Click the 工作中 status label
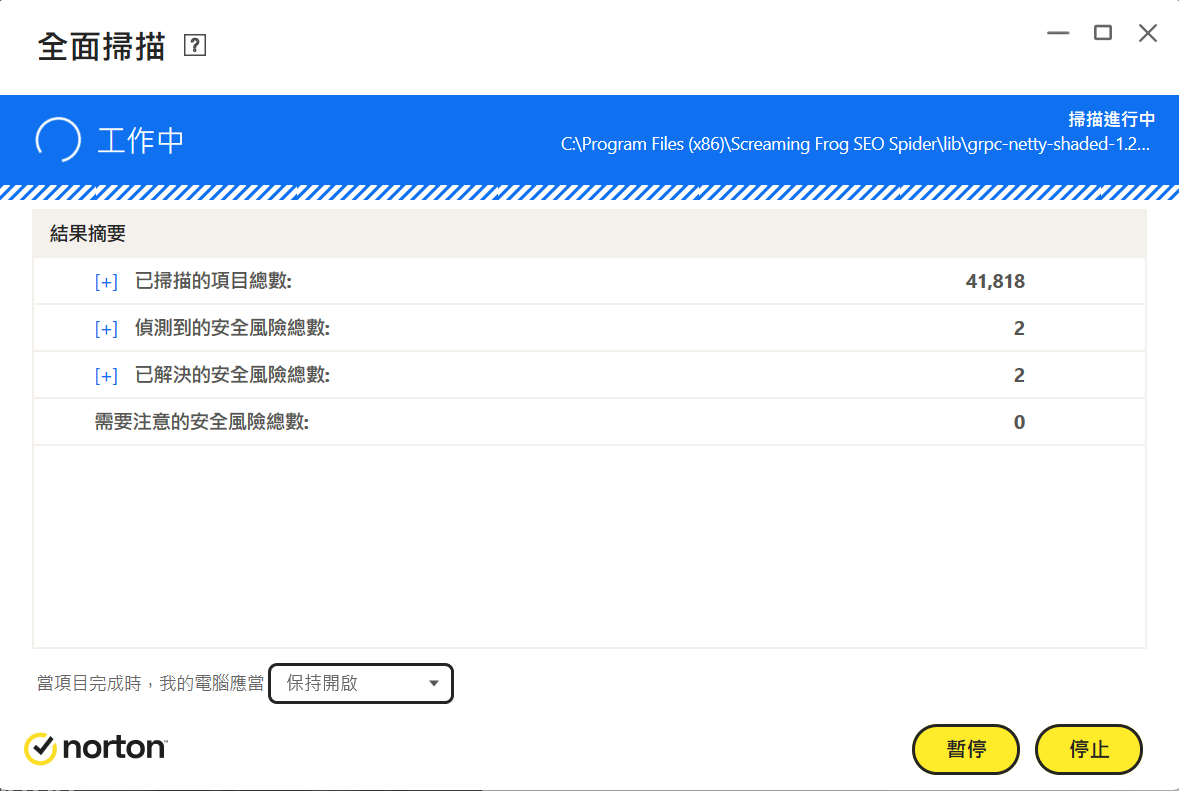This screenshot has height=791, width=1179. pos(141,141)
